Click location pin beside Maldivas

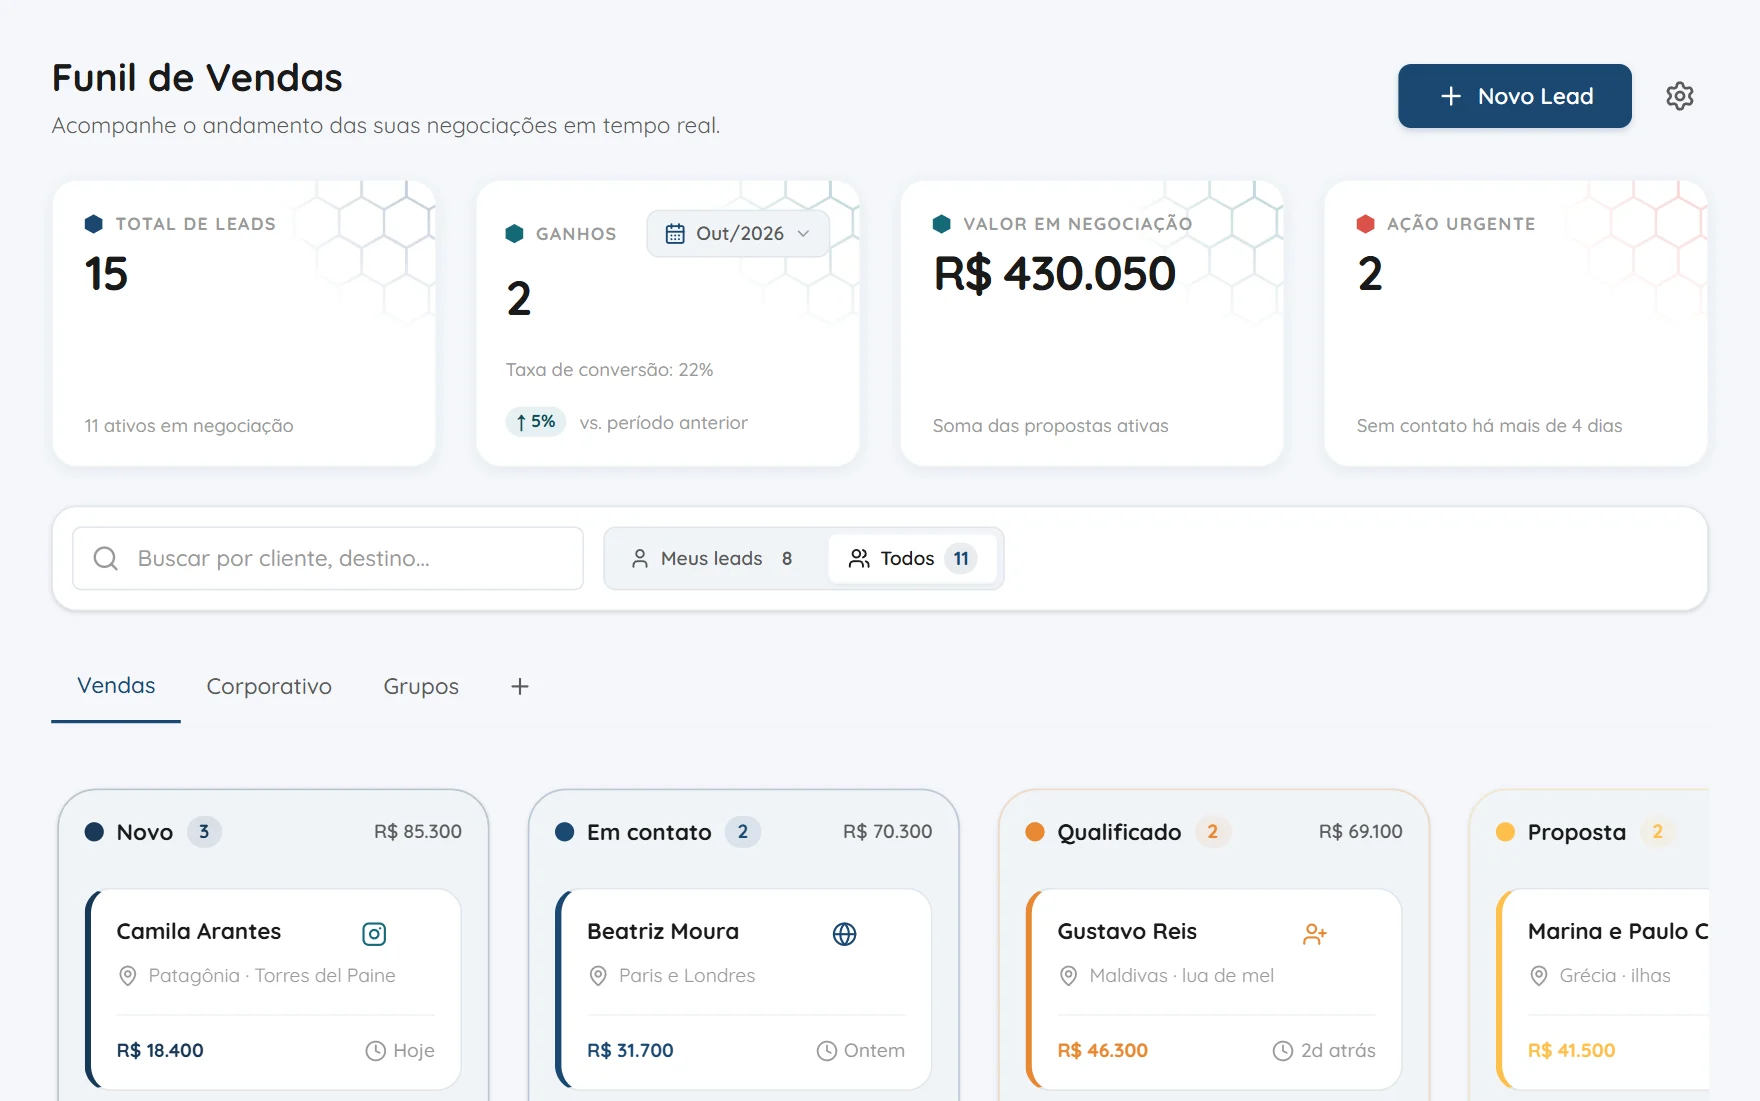click(x=1069, y=976)
